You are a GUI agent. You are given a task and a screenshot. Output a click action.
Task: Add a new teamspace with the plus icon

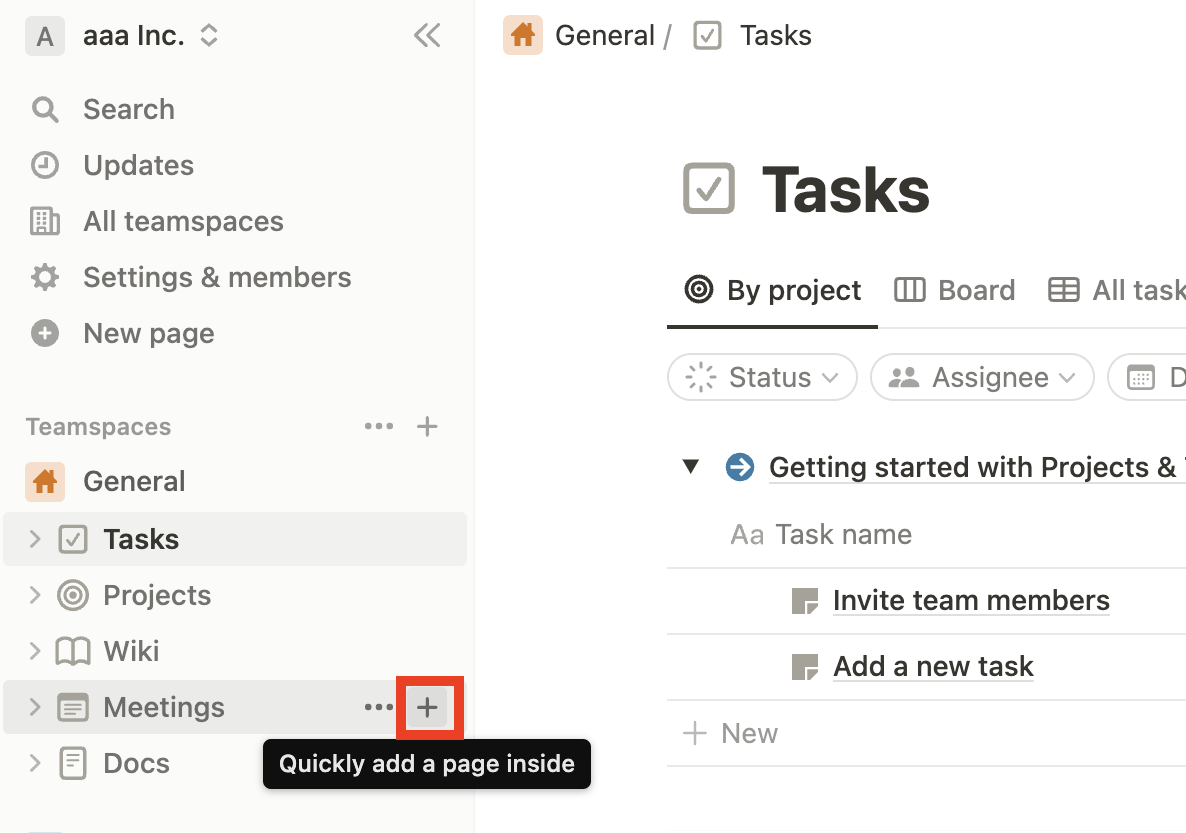pyautogui.click(x=427, y=426)
